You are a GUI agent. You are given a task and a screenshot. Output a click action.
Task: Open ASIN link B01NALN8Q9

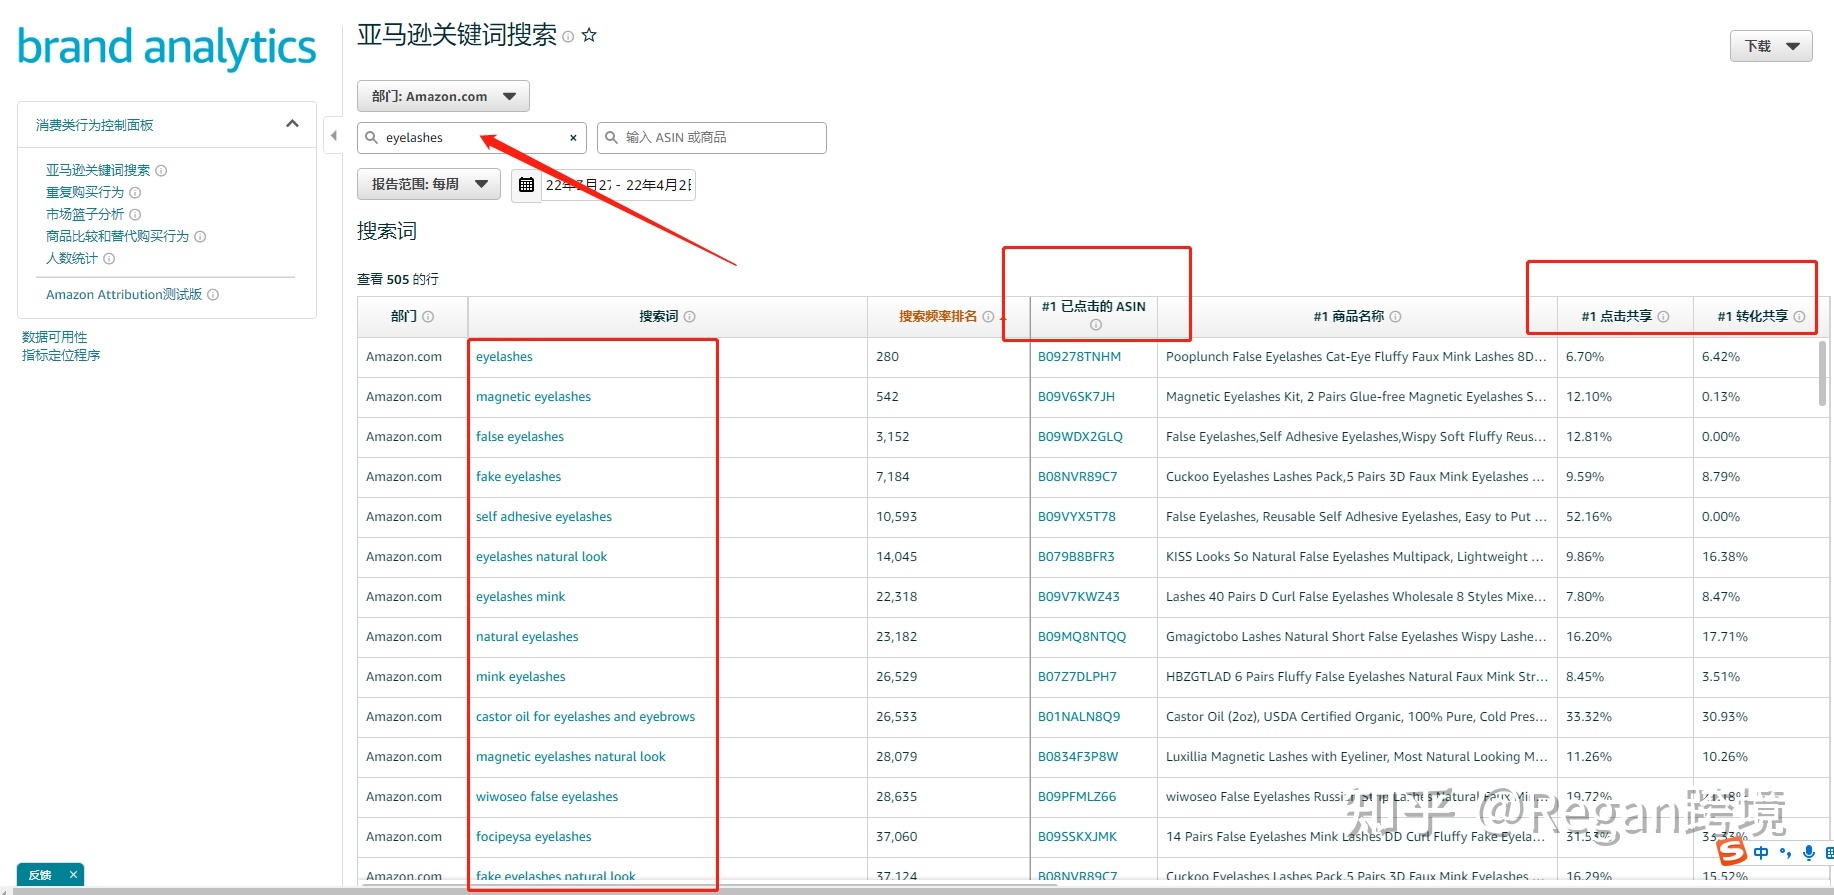click(x=1079, y=717)
